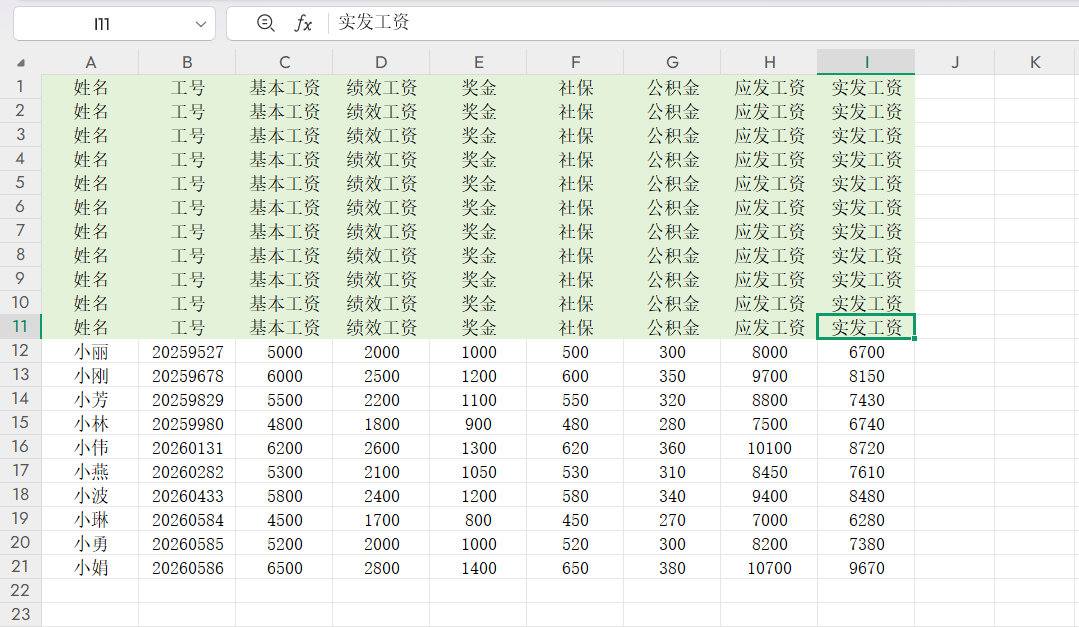
Task: Click the formula bar showing 实发工资
Action: pyautogui.click(x=700, y=23)
